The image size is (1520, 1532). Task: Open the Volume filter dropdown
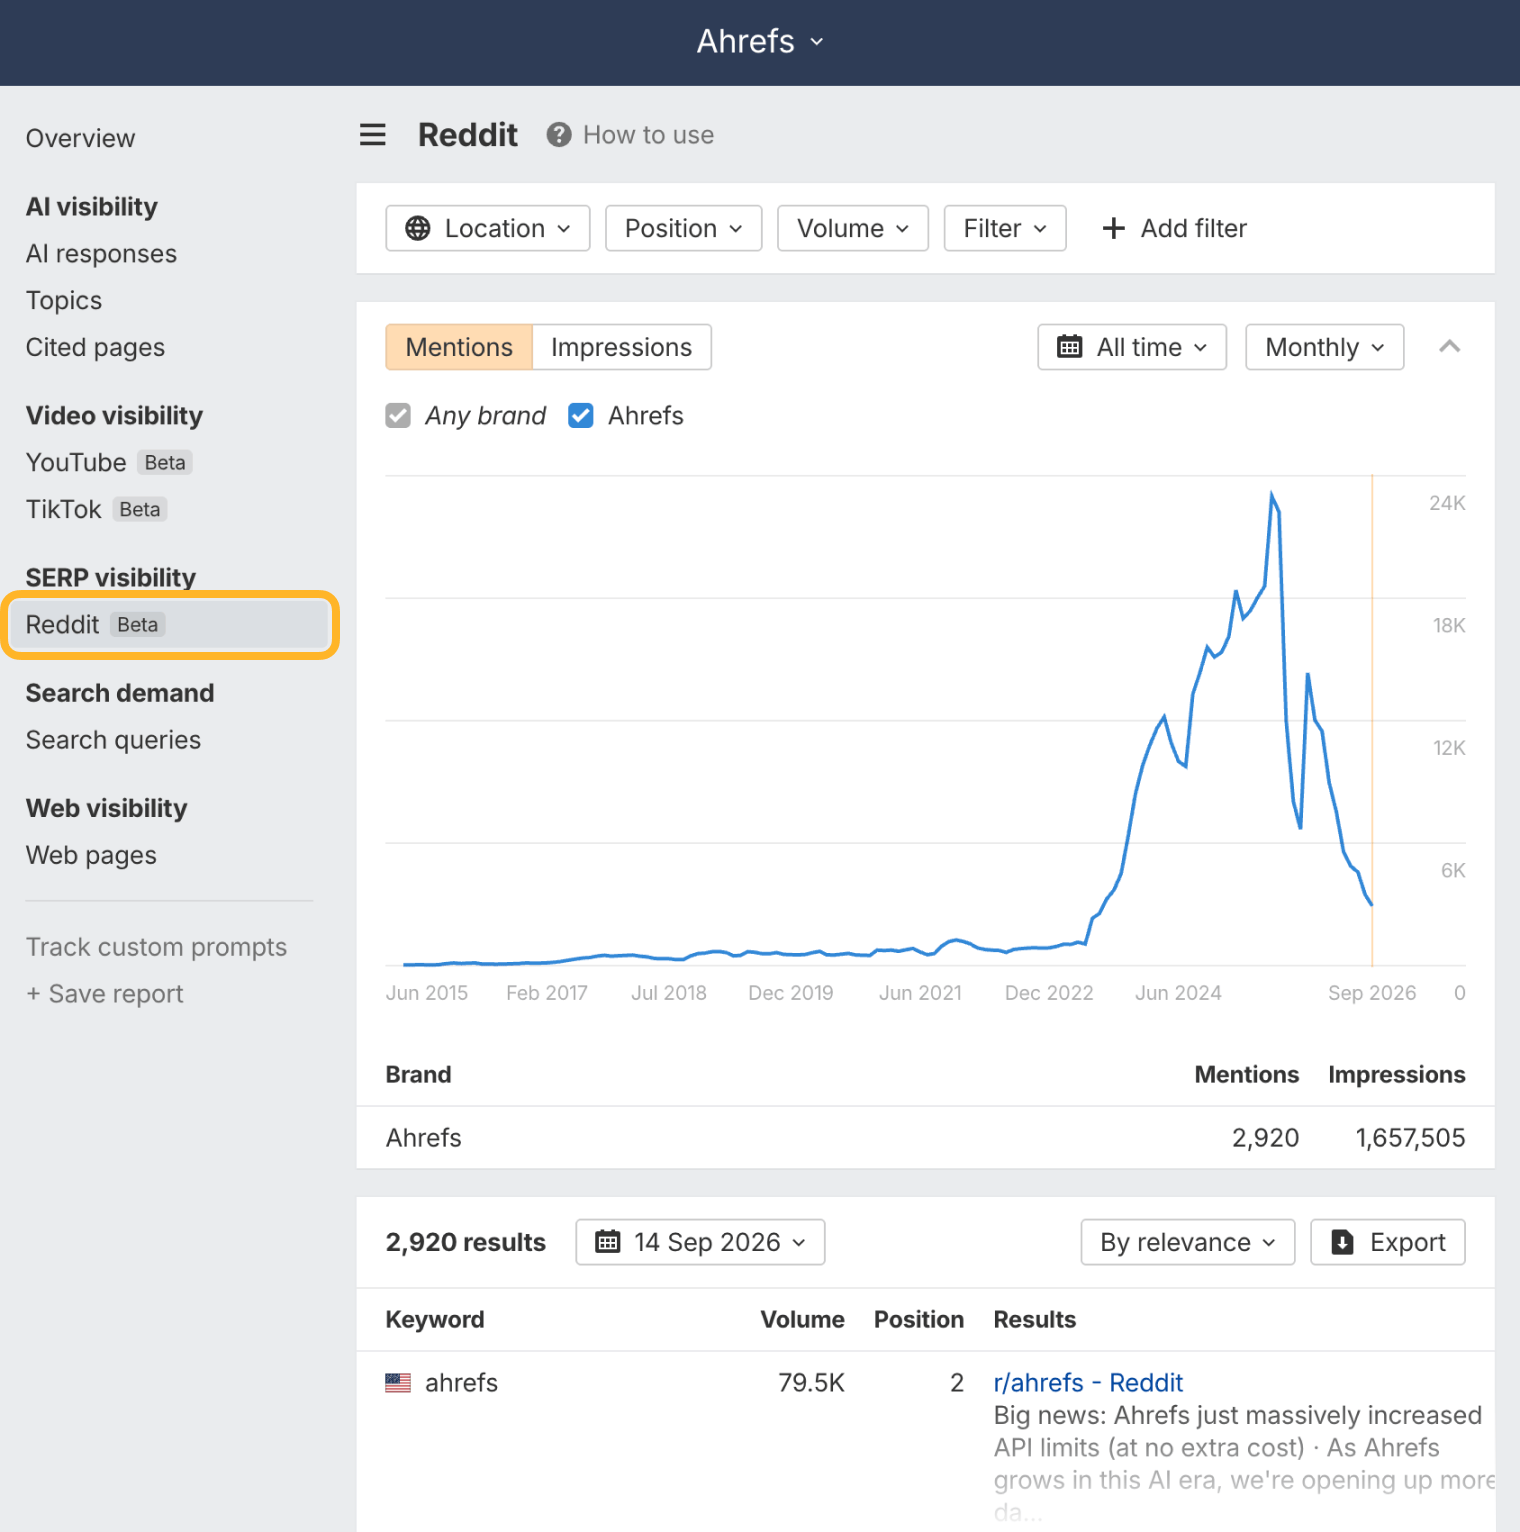click(853, 228)
